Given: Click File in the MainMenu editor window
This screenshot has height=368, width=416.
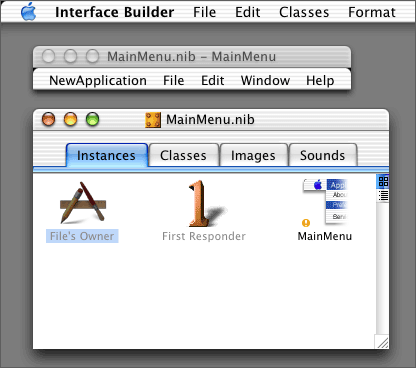Looking at the screenshot, I should (173, 81).
